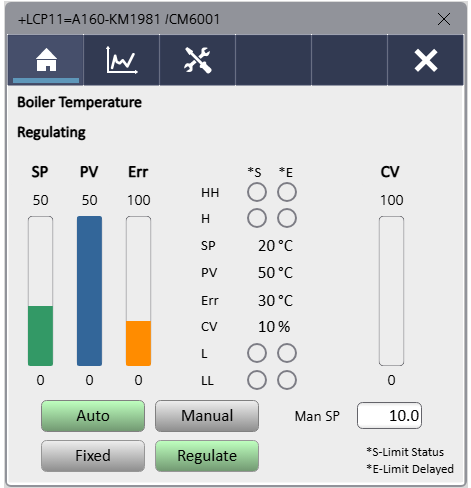Click the H limit status indicator
This screenshot has width=471, height=488.
(x=257, y=218)
